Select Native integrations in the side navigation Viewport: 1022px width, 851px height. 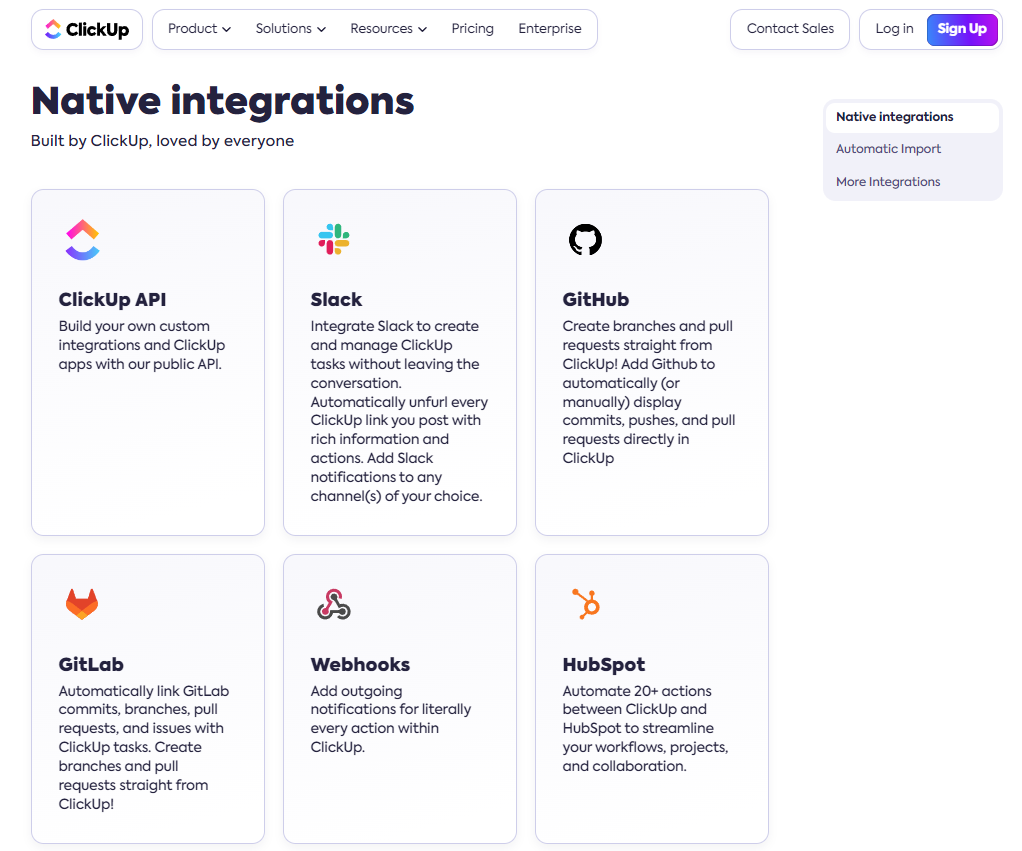[912, 117]
